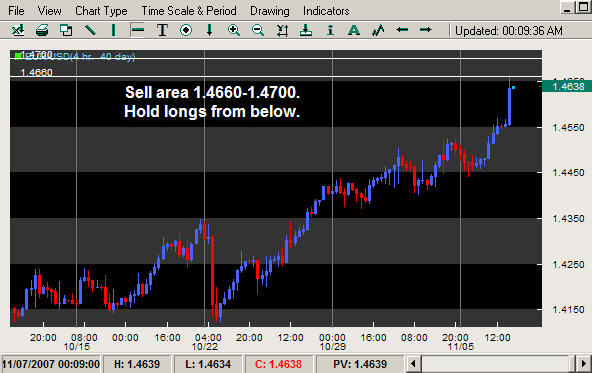Viewport: 592px width, 373px height.
Task: Open the Time Scale & Period menu
Action: click(189, 11)
